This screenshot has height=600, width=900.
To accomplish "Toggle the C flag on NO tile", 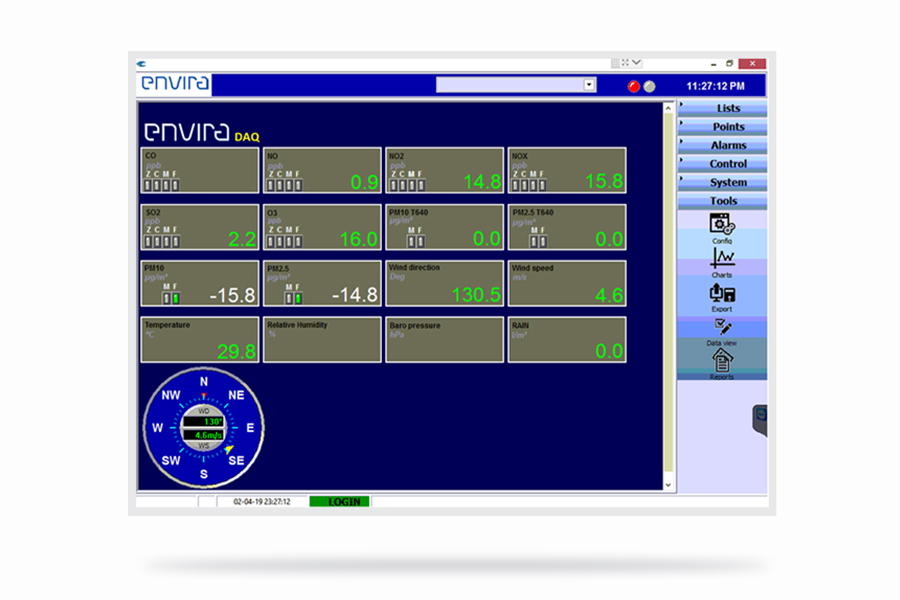I will click(280, 185).
